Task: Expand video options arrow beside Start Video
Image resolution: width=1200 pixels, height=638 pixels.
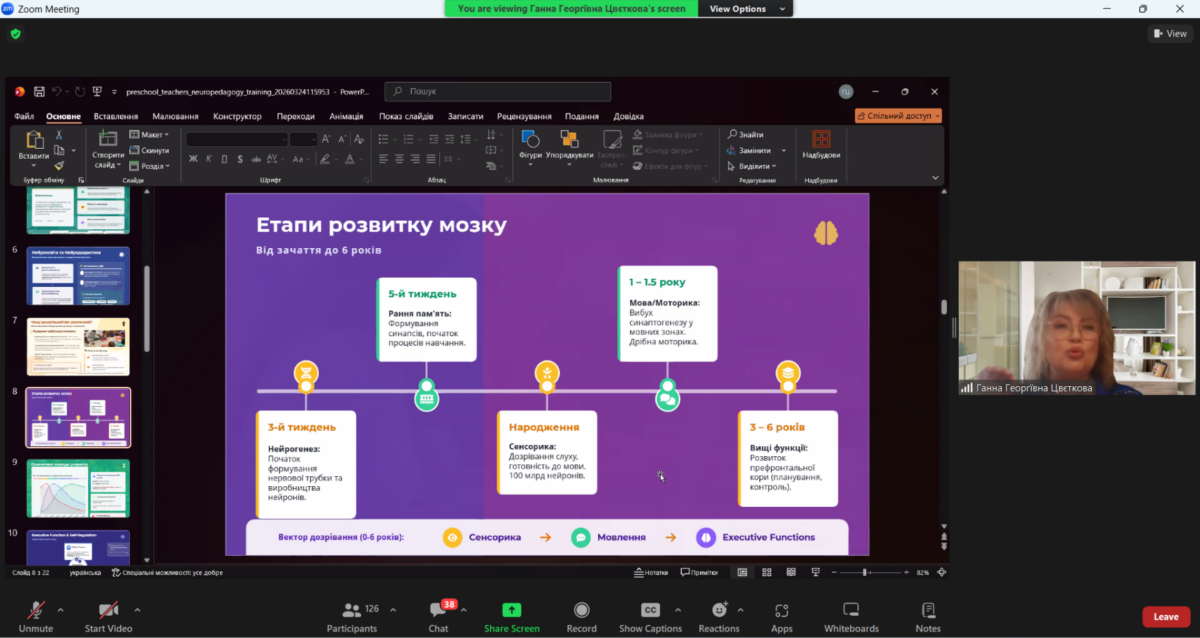Action: [x=137, y=609]
